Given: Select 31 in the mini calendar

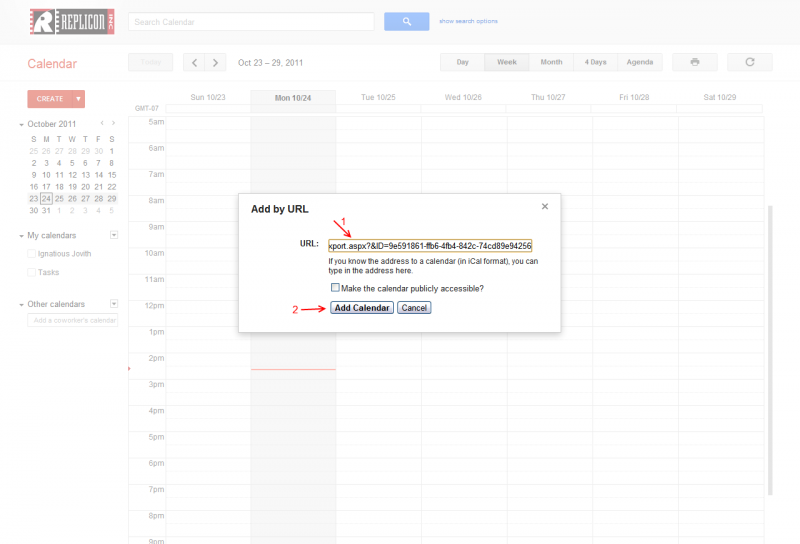Looking at the screenshot, I should 46,210.
